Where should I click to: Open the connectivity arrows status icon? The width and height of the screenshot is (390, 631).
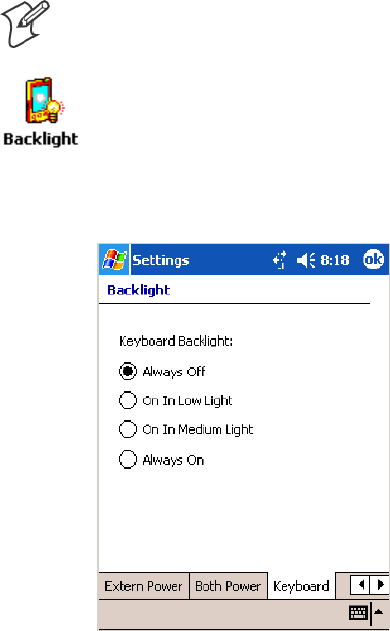tap(280, 260)
